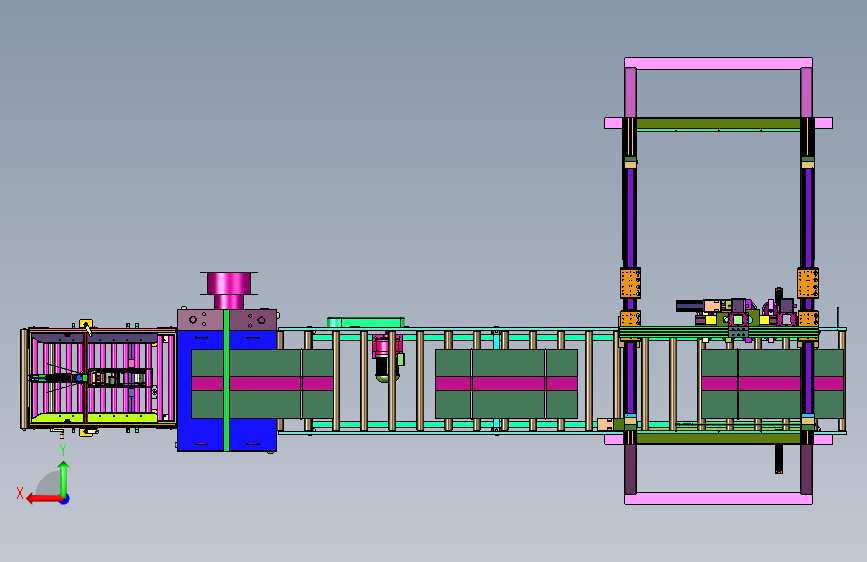The height and width of the screenshot is (562, 867).
Task: Select the olive lower crossbar of the gantry
Action: (718, 439)
